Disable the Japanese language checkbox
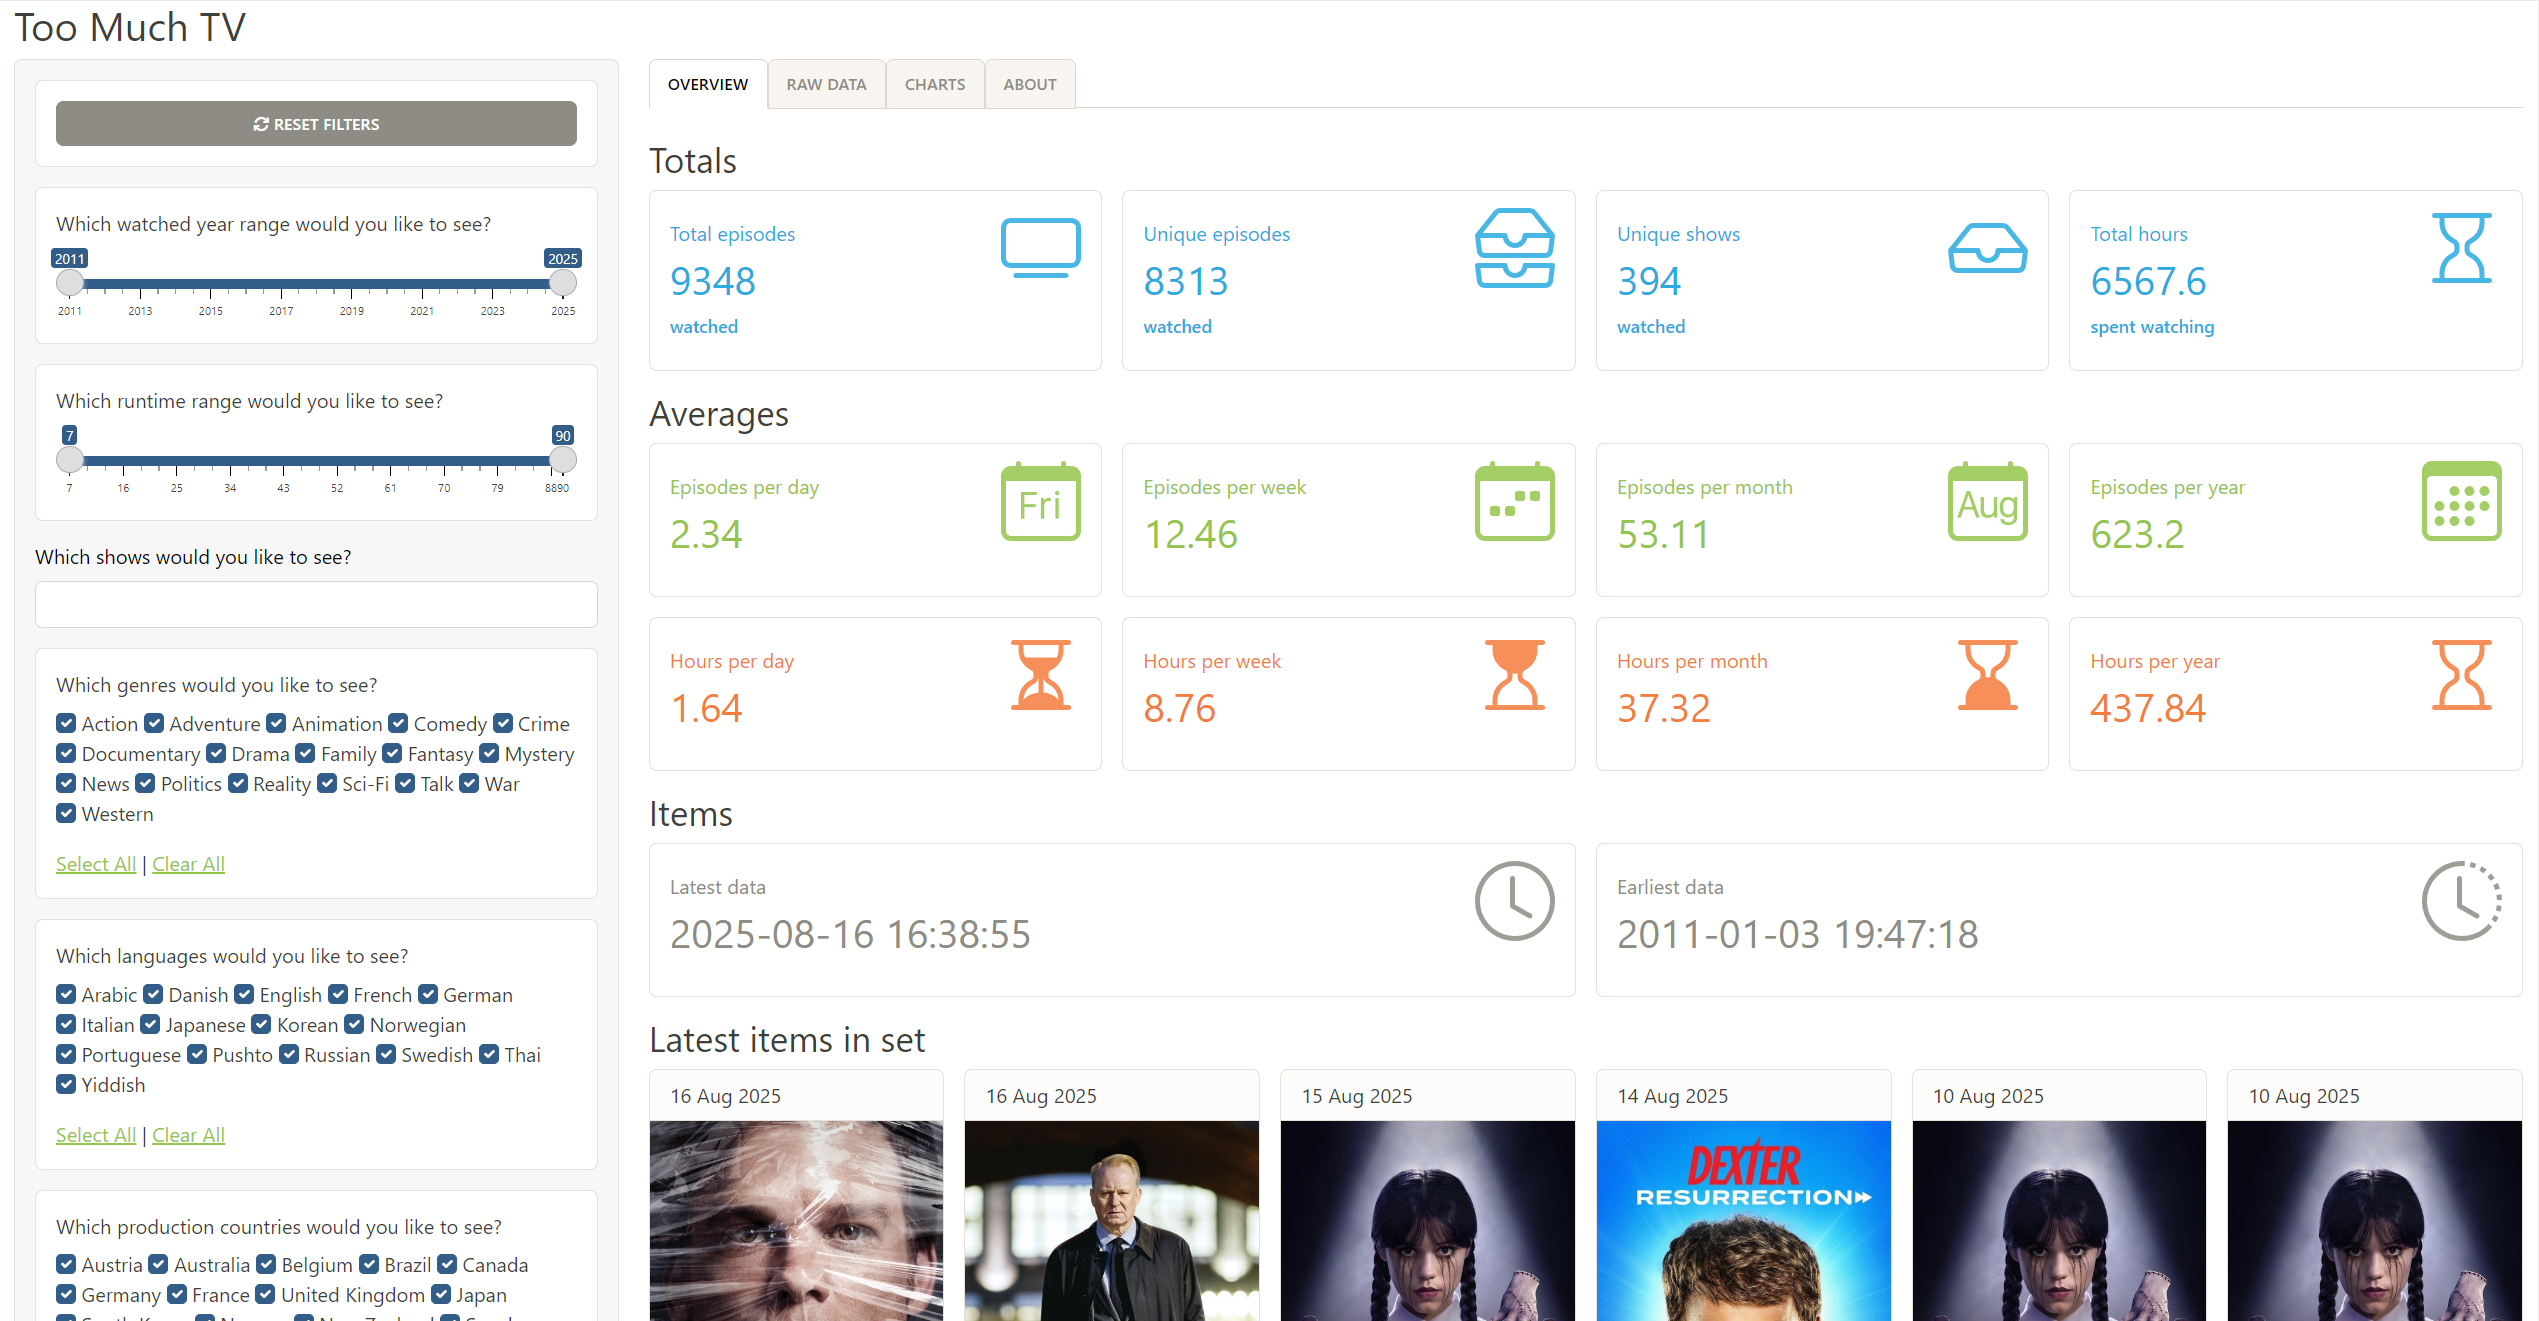The height and width of the screenshot is (1321, 2539). pyautogui.click(x=150, y=1024)
